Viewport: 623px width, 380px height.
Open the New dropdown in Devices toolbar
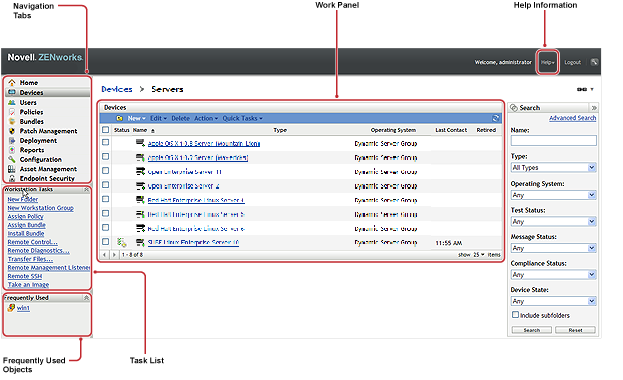[136, 118]
